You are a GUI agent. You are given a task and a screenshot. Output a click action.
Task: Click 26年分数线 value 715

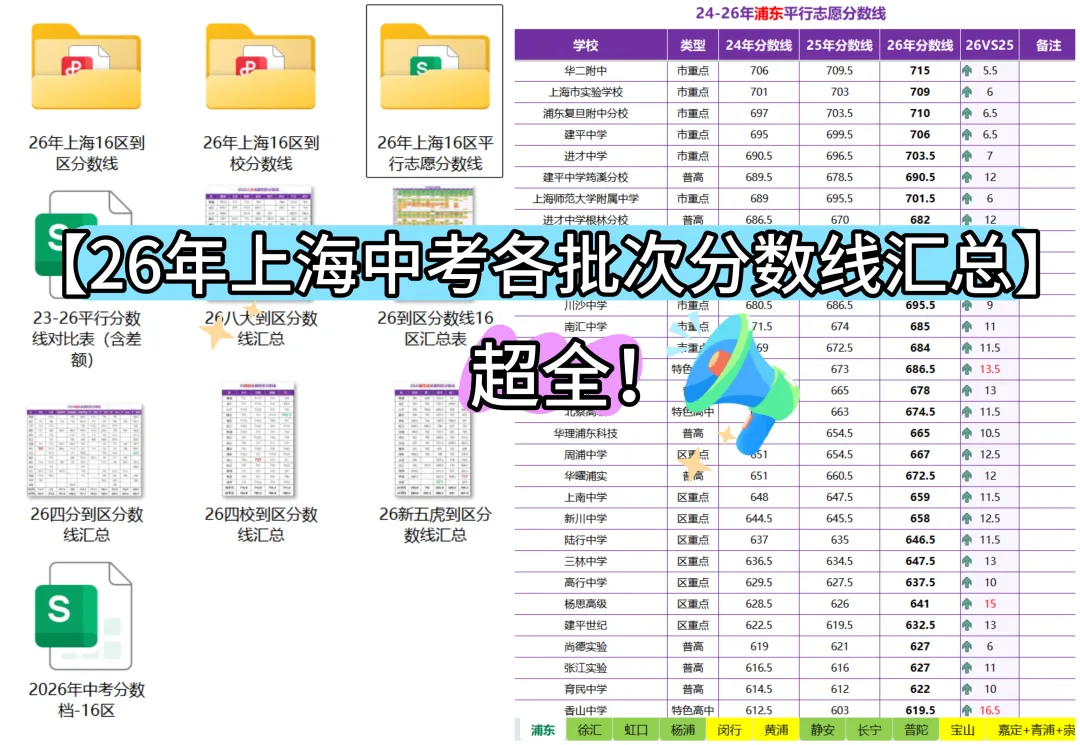point(920,70)
